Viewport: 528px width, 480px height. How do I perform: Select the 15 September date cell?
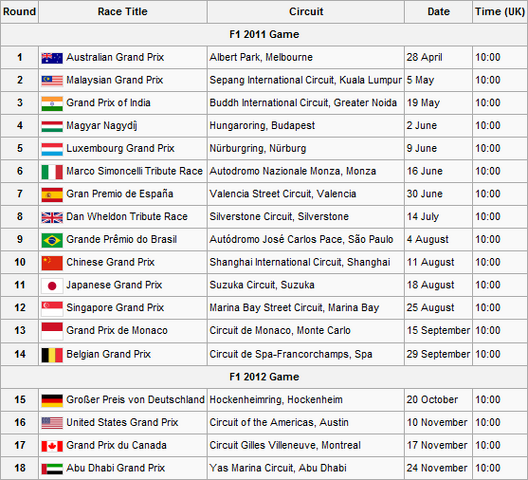pos(438,330)
